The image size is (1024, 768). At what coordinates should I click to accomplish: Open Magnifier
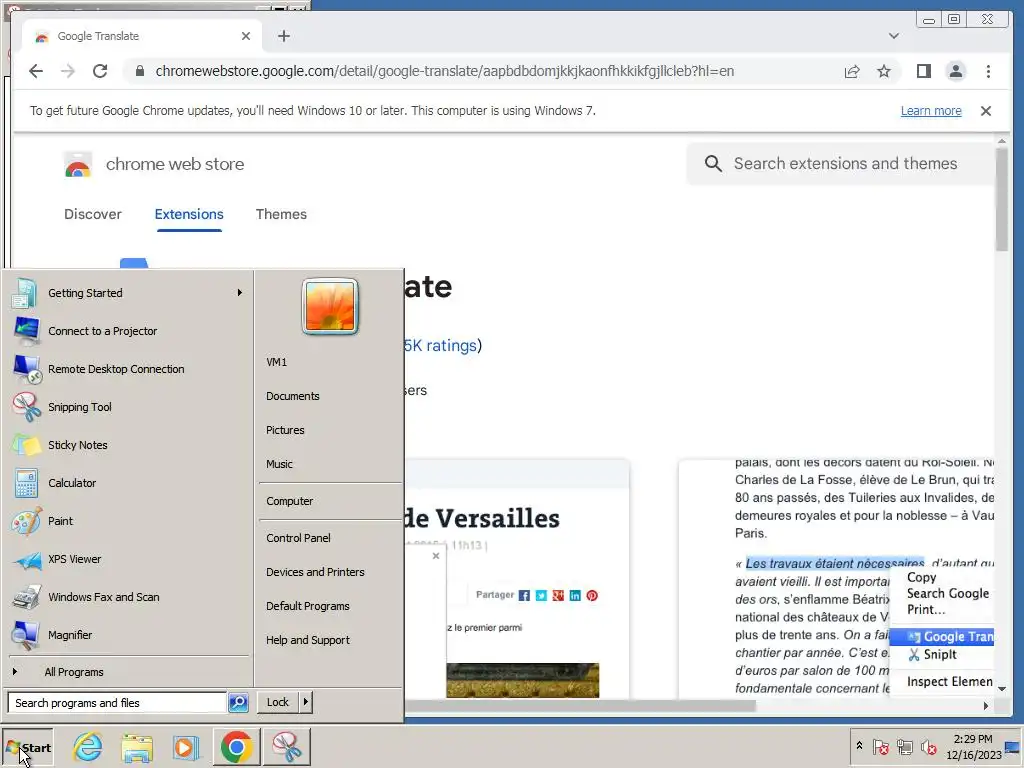[x=127, y=635]
